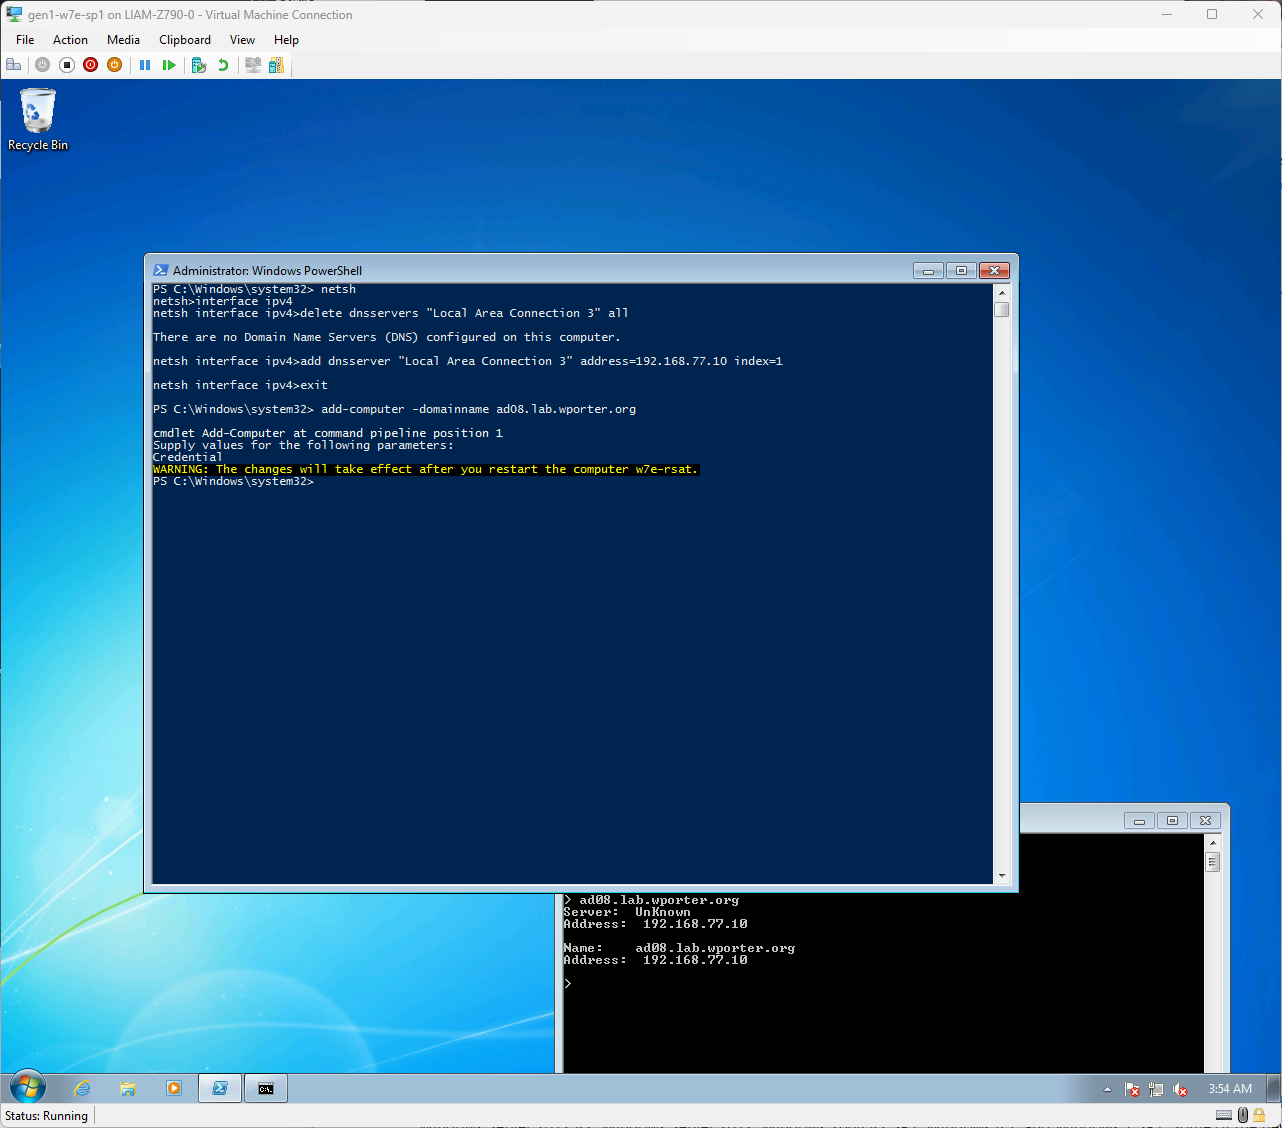Image resolution: width=1282 pixels, height=1128 pixels.
Task: Open Windows Explorer from the taskbar
Action: coord(128,1088)
